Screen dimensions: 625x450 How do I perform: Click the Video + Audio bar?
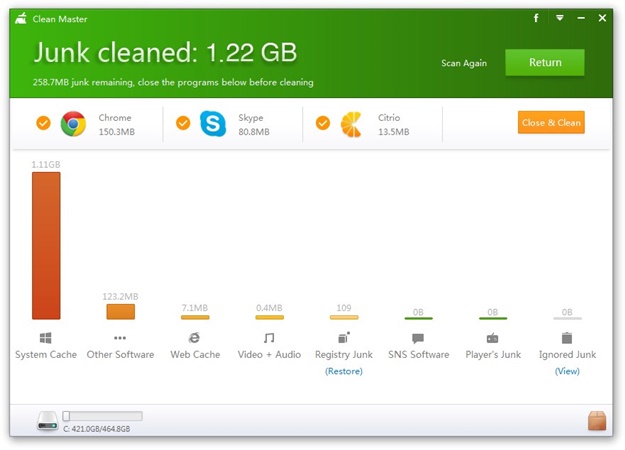[269, 317]
